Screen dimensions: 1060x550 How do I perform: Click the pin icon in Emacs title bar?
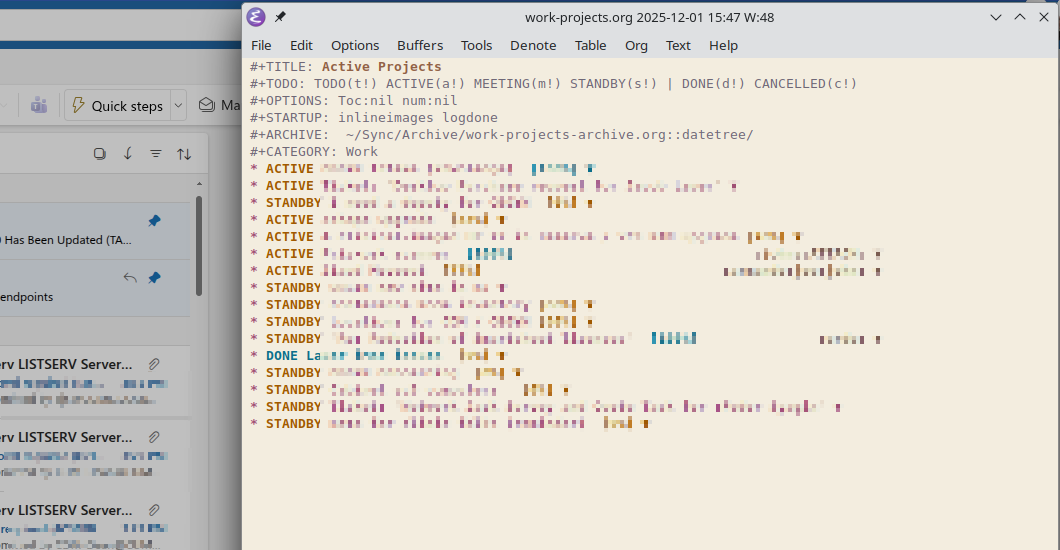tap(280, 17)
